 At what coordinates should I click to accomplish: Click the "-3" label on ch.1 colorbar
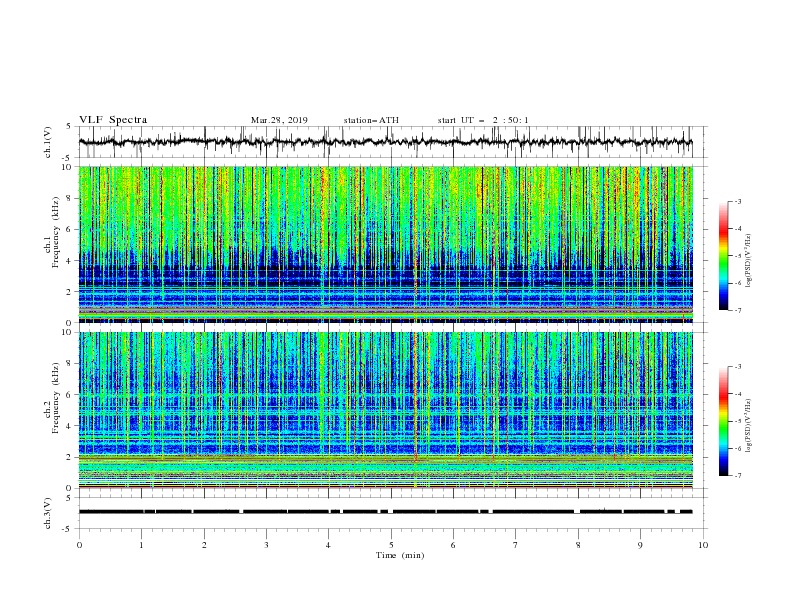738,201
